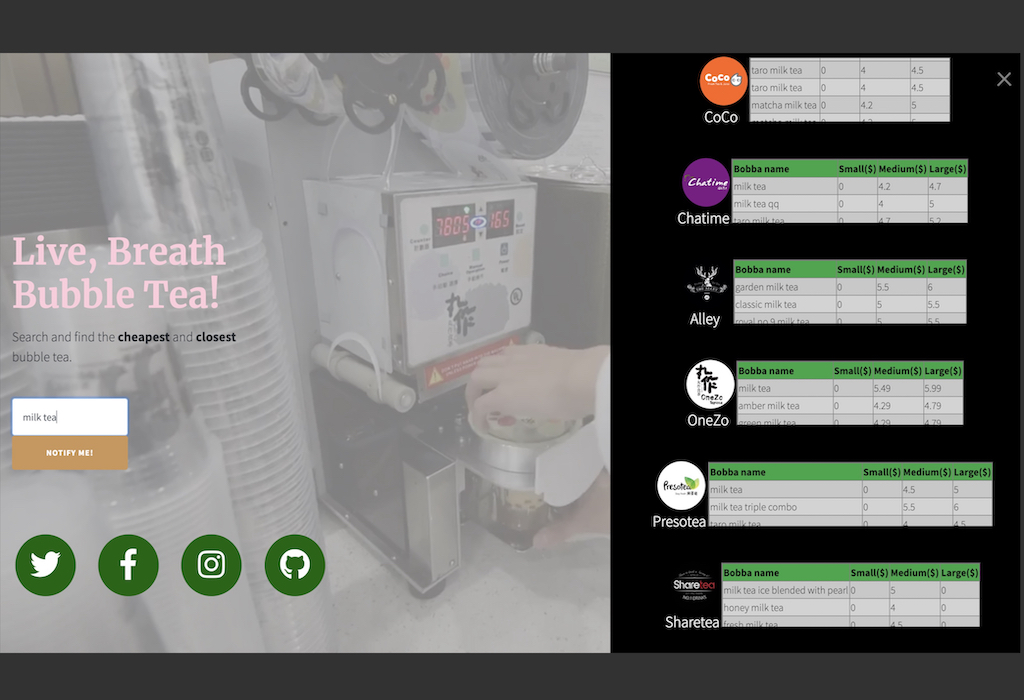Click the CoCo brand logo
The width and height of the screenshot is (1024, 700).
tap(723, 81)
